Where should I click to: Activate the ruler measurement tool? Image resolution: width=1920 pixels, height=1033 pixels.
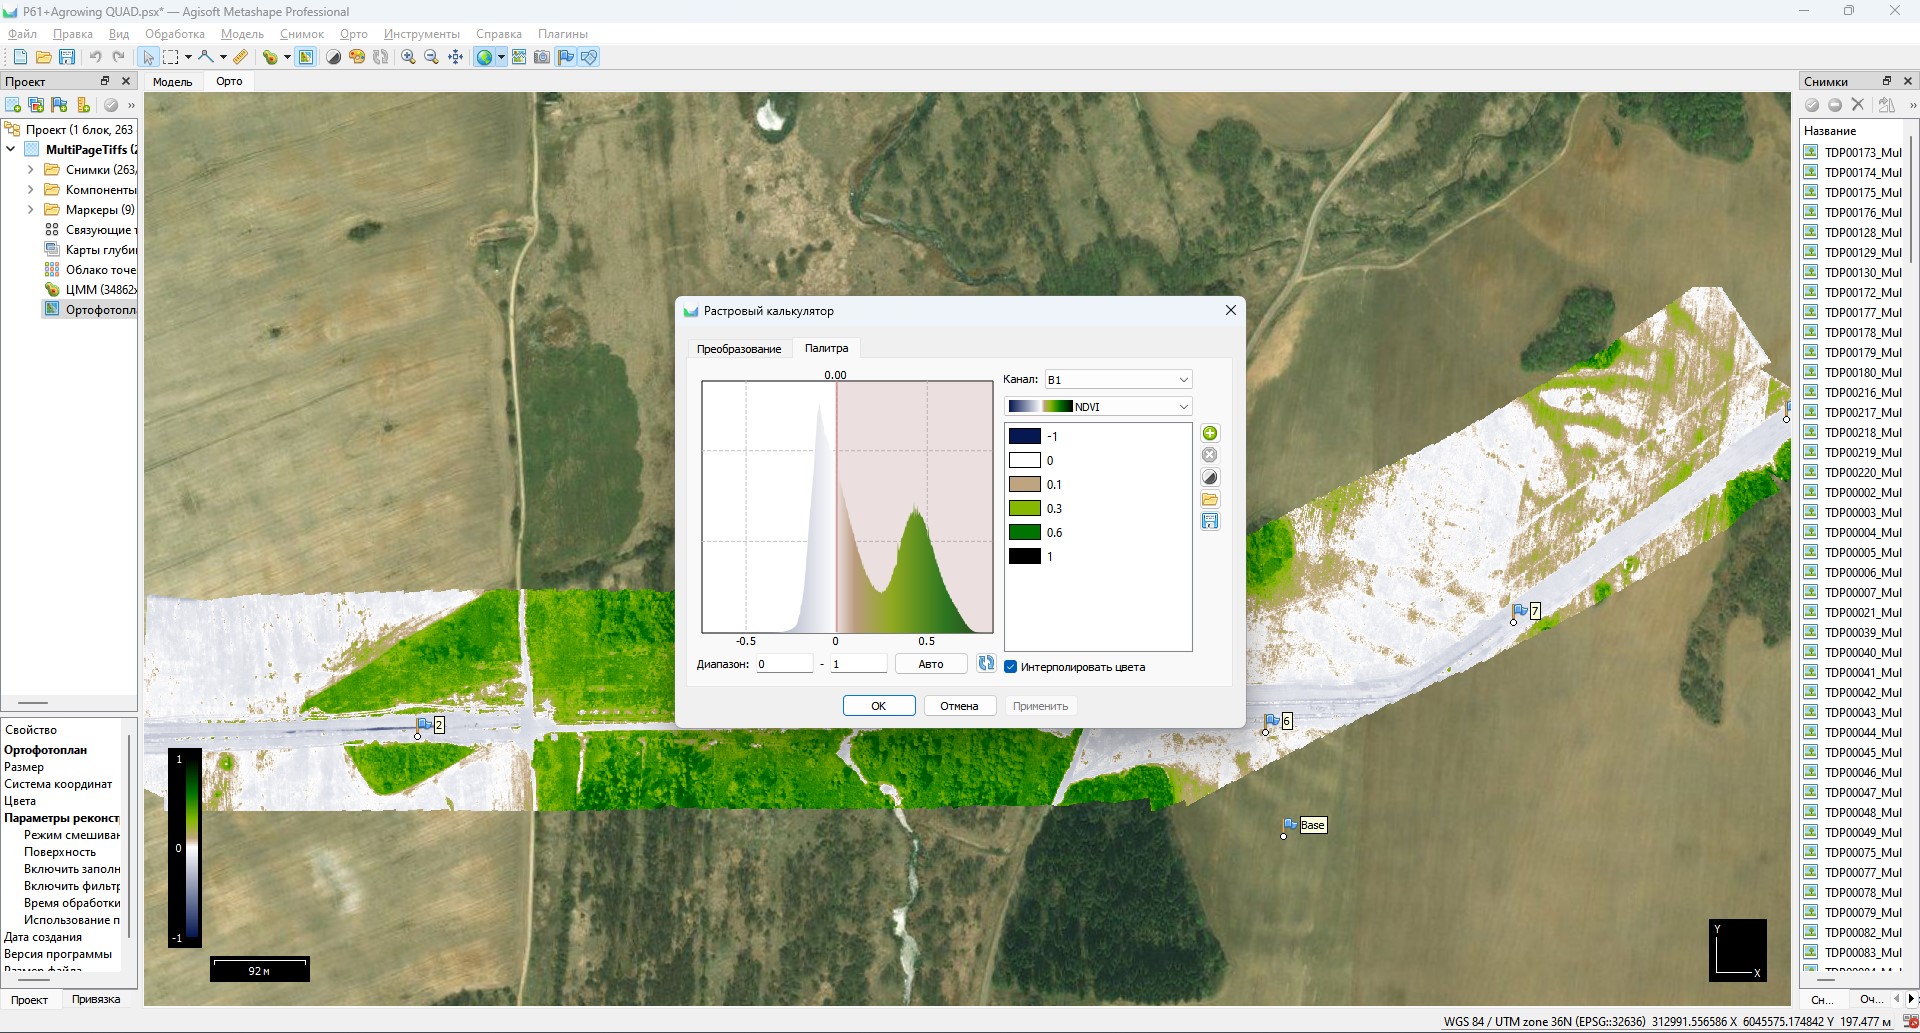[x=241, y=57]
